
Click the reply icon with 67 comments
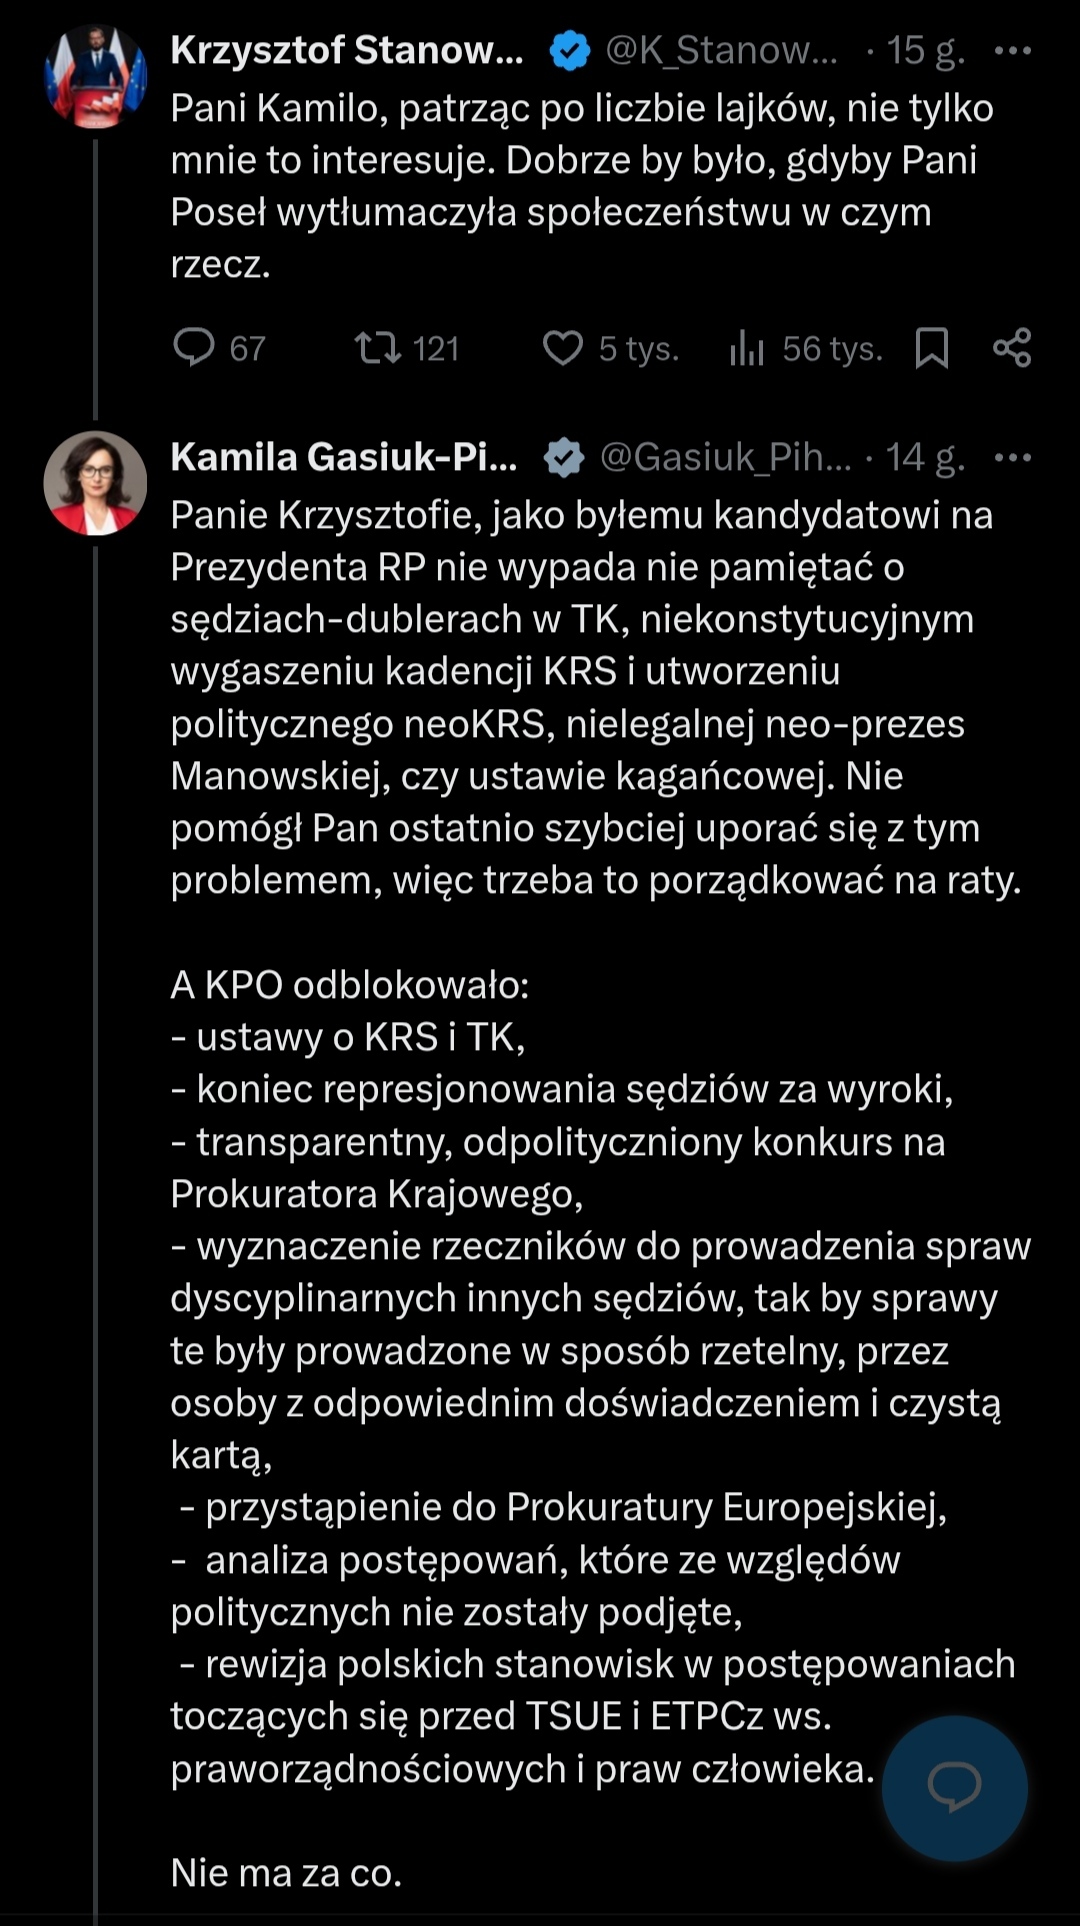[x=194, y=348]
